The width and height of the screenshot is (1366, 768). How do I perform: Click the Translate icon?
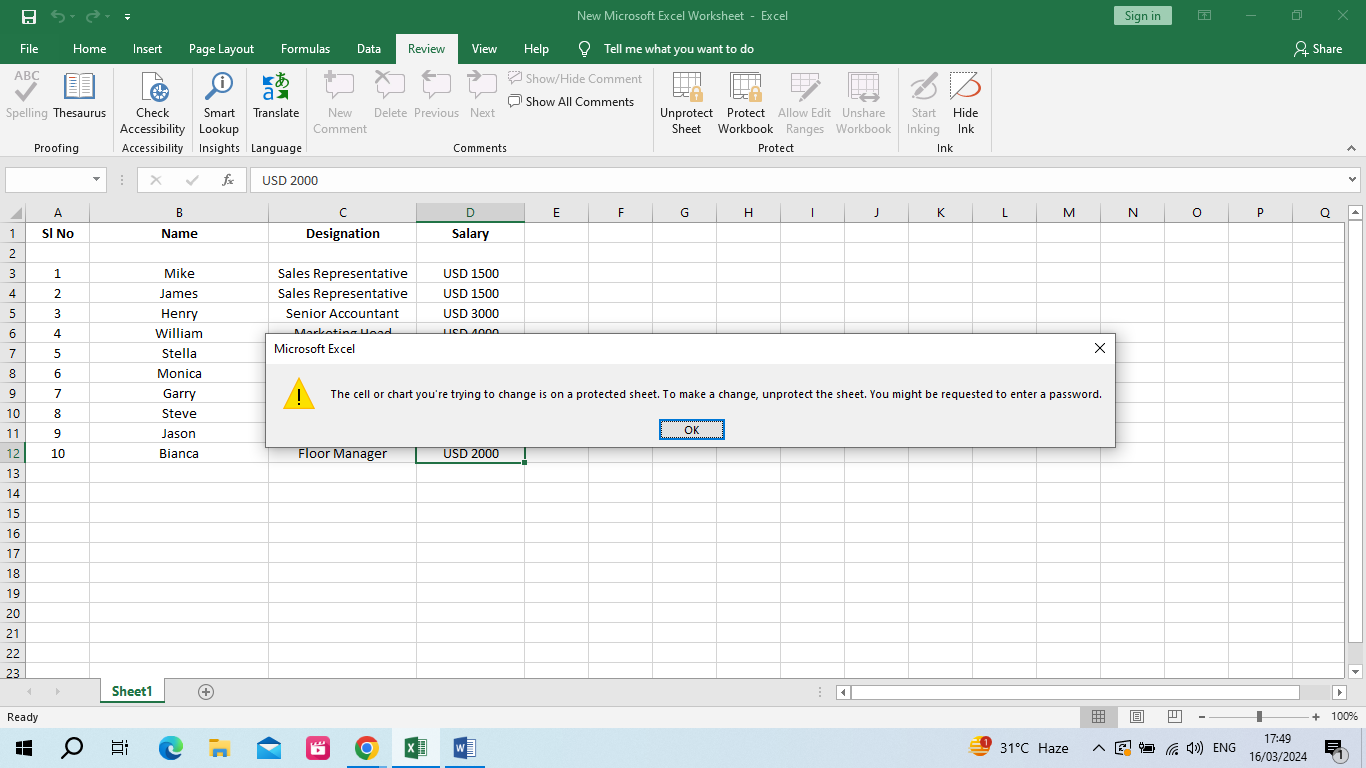tap(276, 87)
